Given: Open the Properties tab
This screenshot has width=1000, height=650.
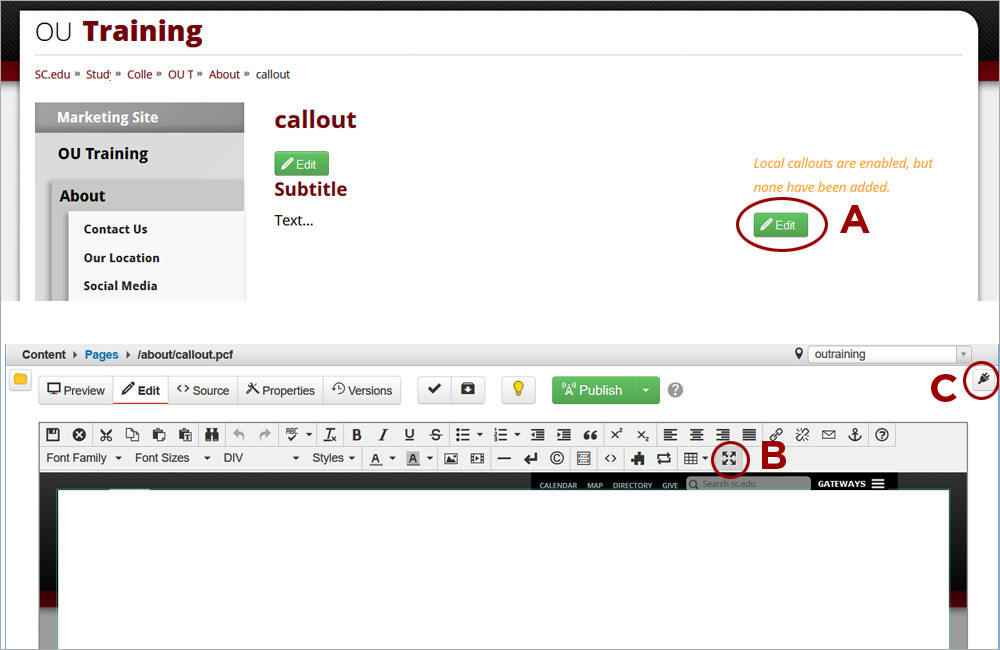Looking at the screenshot, I should click(279, 390).
